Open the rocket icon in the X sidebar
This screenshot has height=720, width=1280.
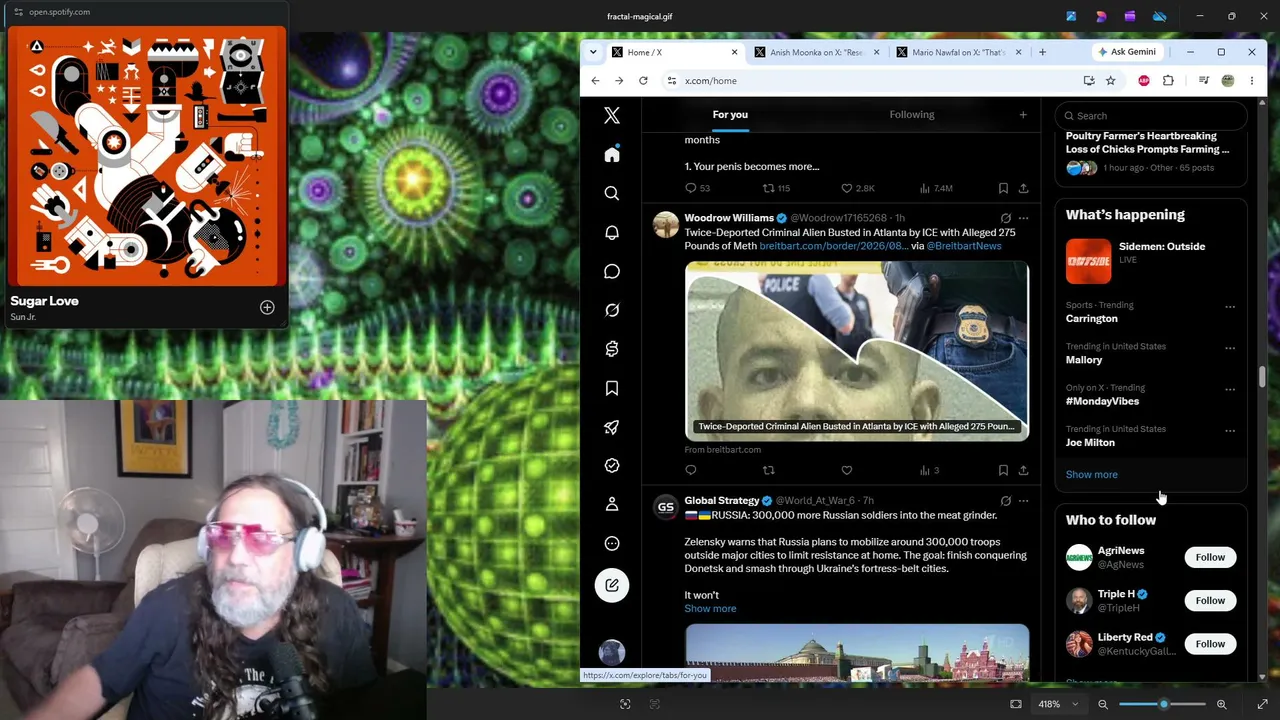[612, 427]
